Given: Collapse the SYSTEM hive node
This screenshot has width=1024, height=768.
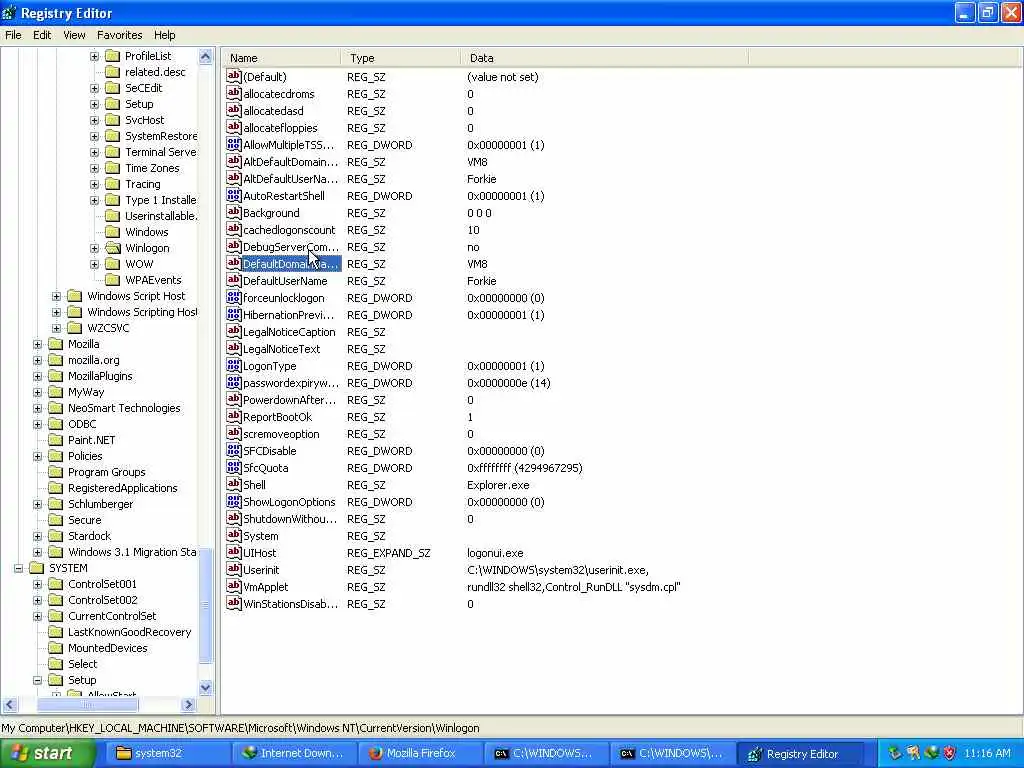Looking at the screenshot, I should click(19, 568).
